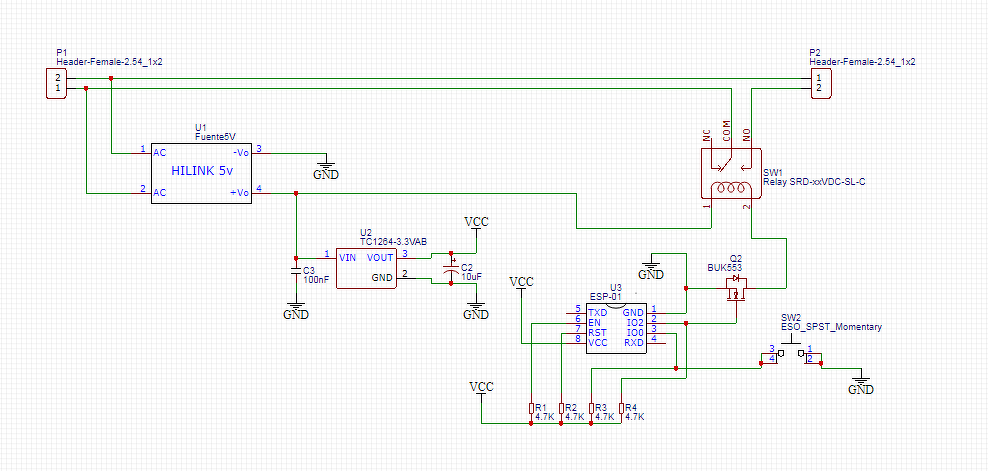Click the 'EN' pin label on ESP-01

coord(594,322)
